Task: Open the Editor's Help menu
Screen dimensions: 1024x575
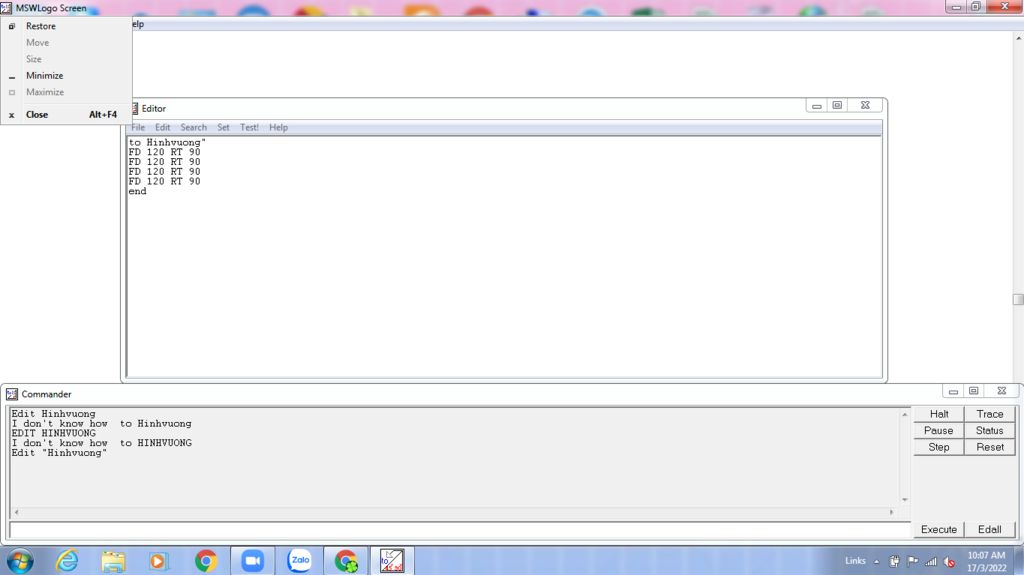Action: [278, 127]
